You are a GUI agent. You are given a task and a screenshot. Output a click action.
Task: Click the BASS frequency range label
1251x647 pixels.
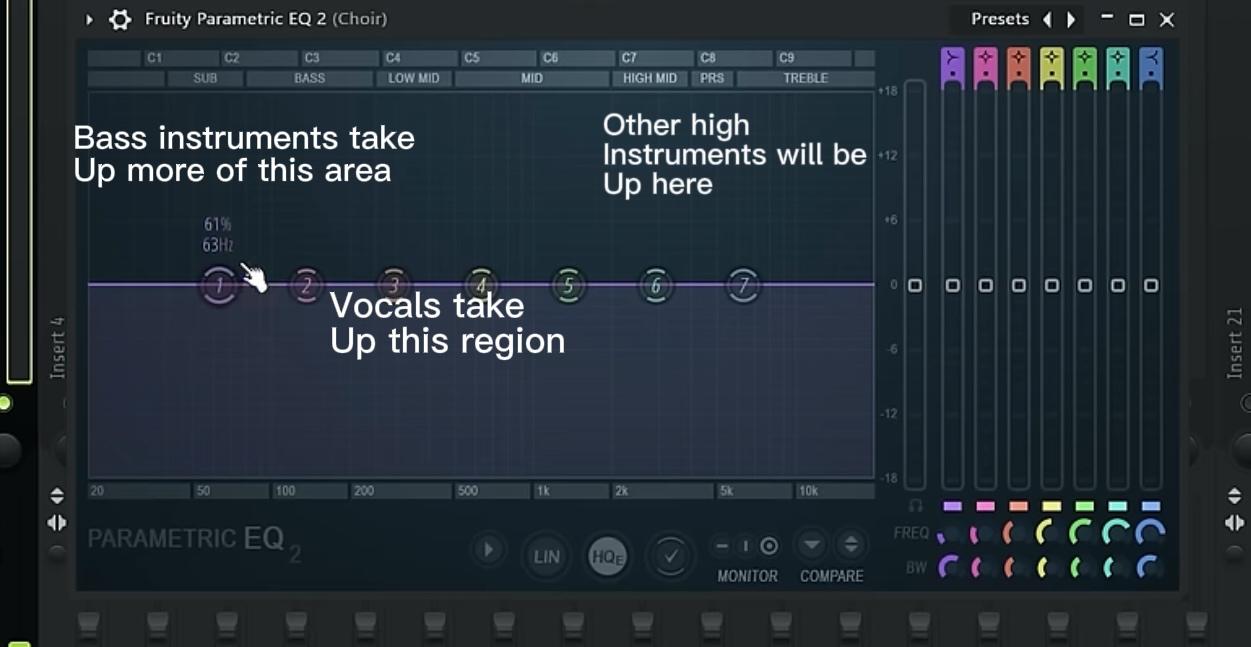[309, 78]
